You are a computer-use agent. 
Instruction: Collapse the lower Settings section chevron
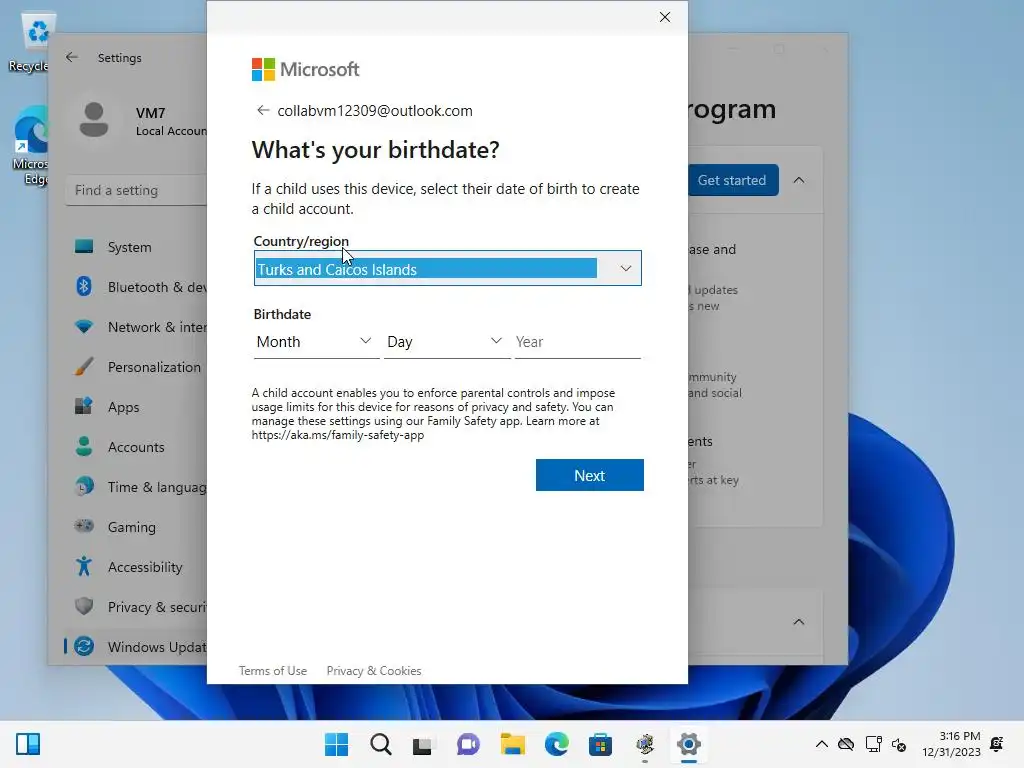click(x=799, y=622)
